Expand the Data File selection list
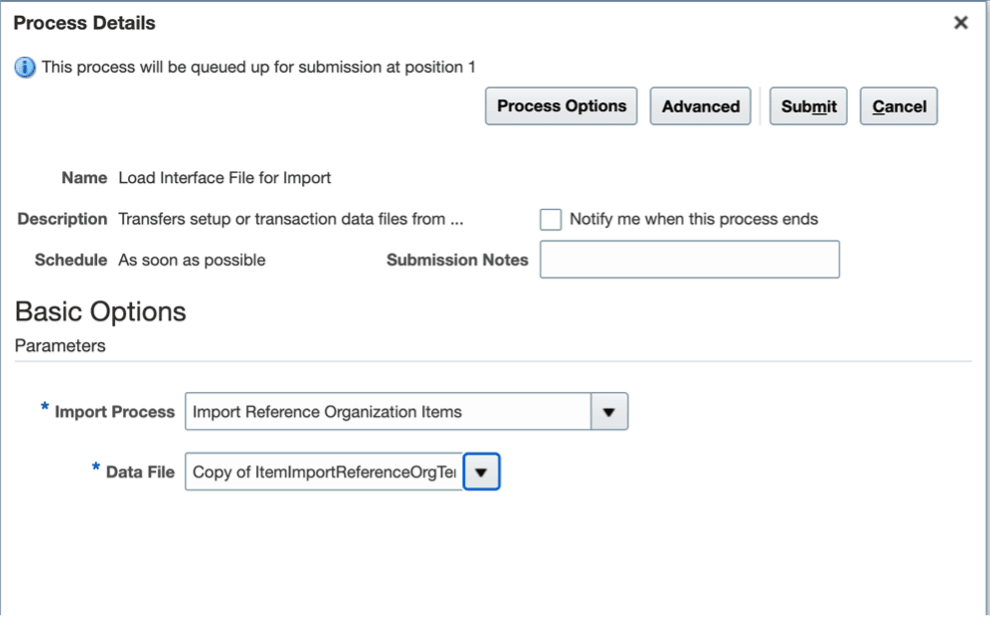990x617 pixels. coord(481,471)
